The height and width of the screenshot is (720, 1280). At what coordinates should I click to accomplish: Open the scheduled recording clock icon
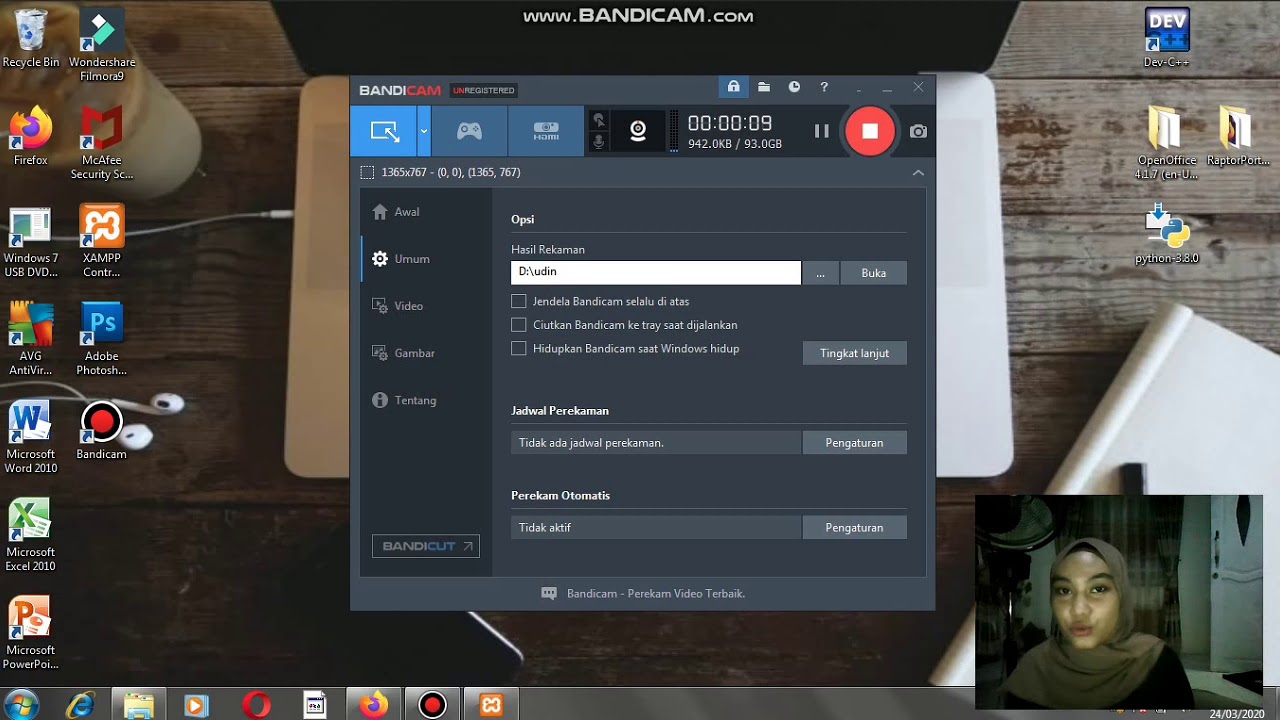(x=794, y=87)
